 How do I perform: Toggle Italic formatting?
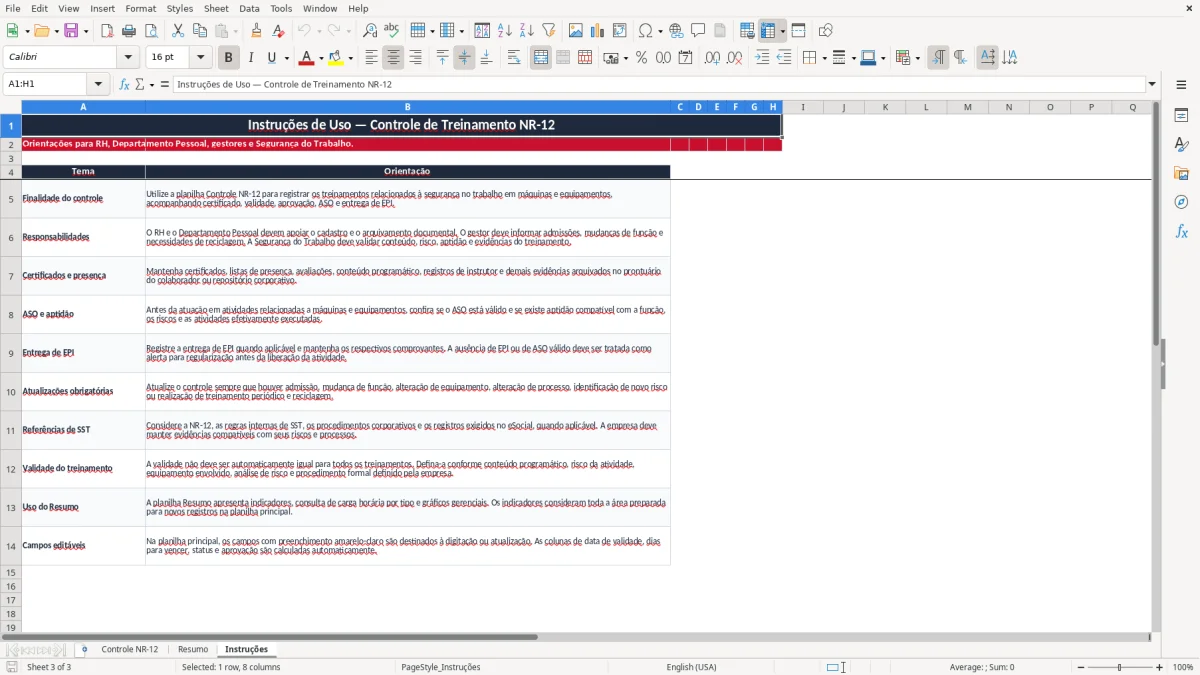tap(251, 58)
